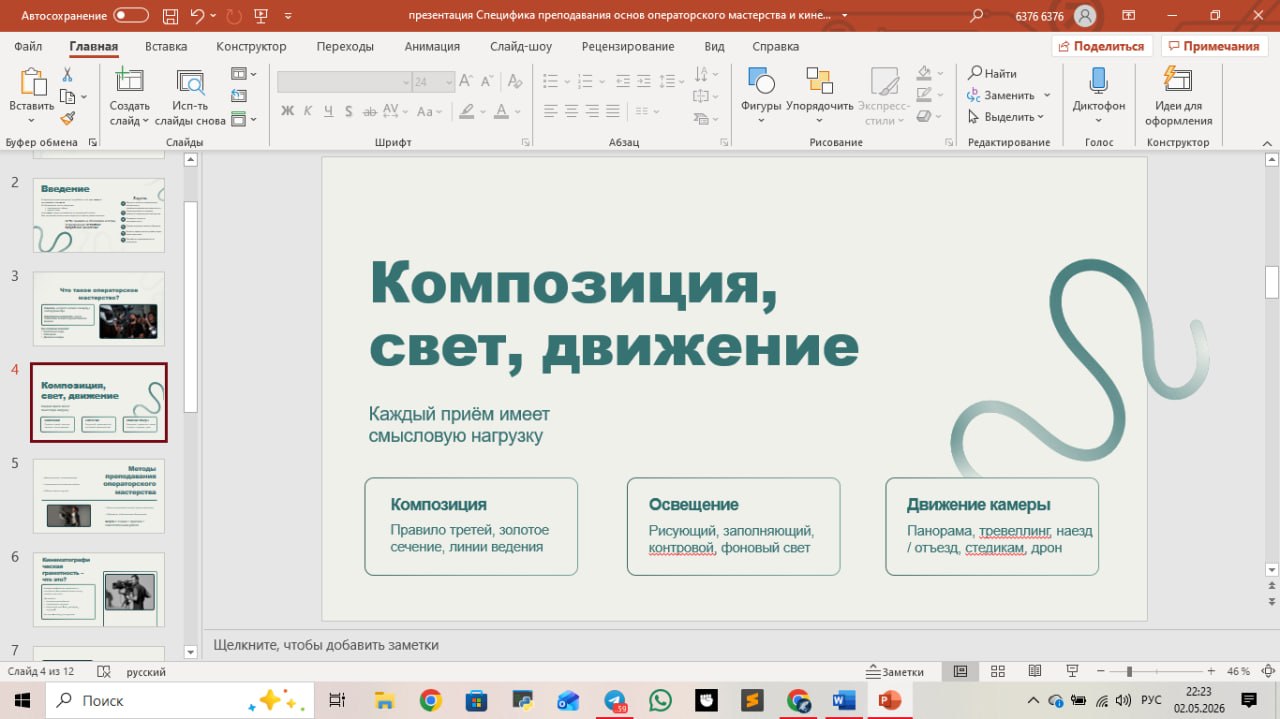Switch to the Анимация tab
This screenshot has width=1280, height=719.
point(432,46)
